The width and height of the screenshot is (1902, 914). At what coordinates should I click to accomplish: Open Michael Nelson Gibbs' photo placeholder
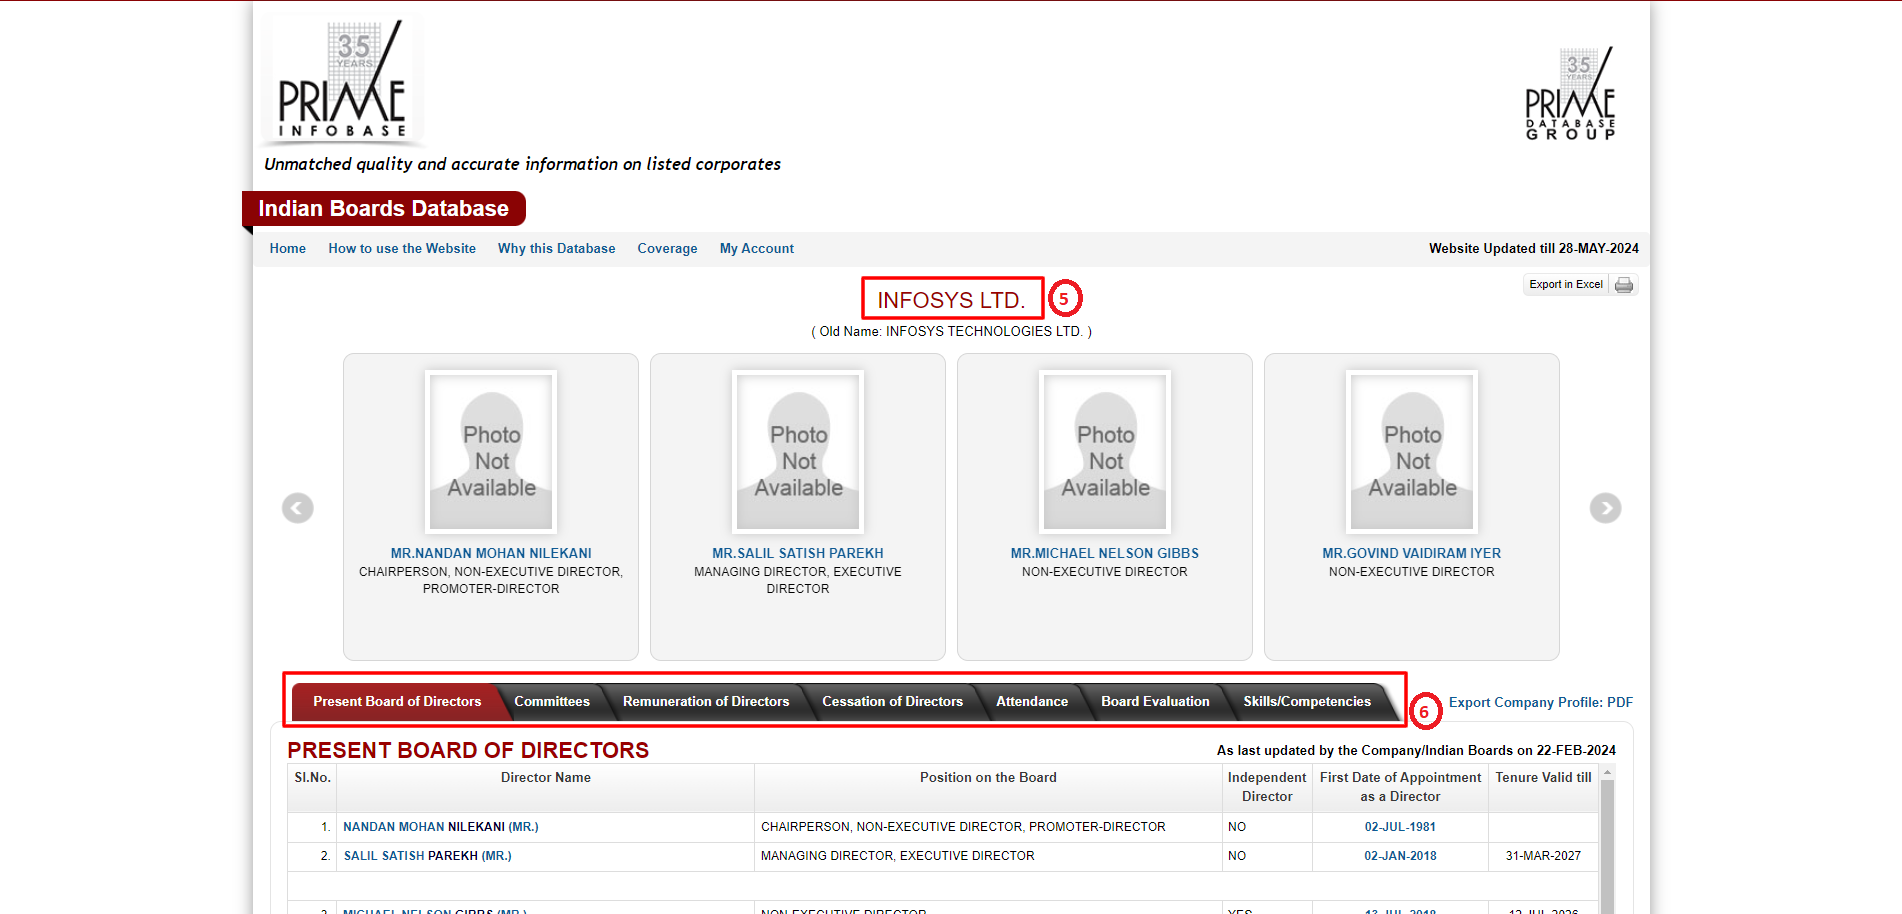point(1105,451)
